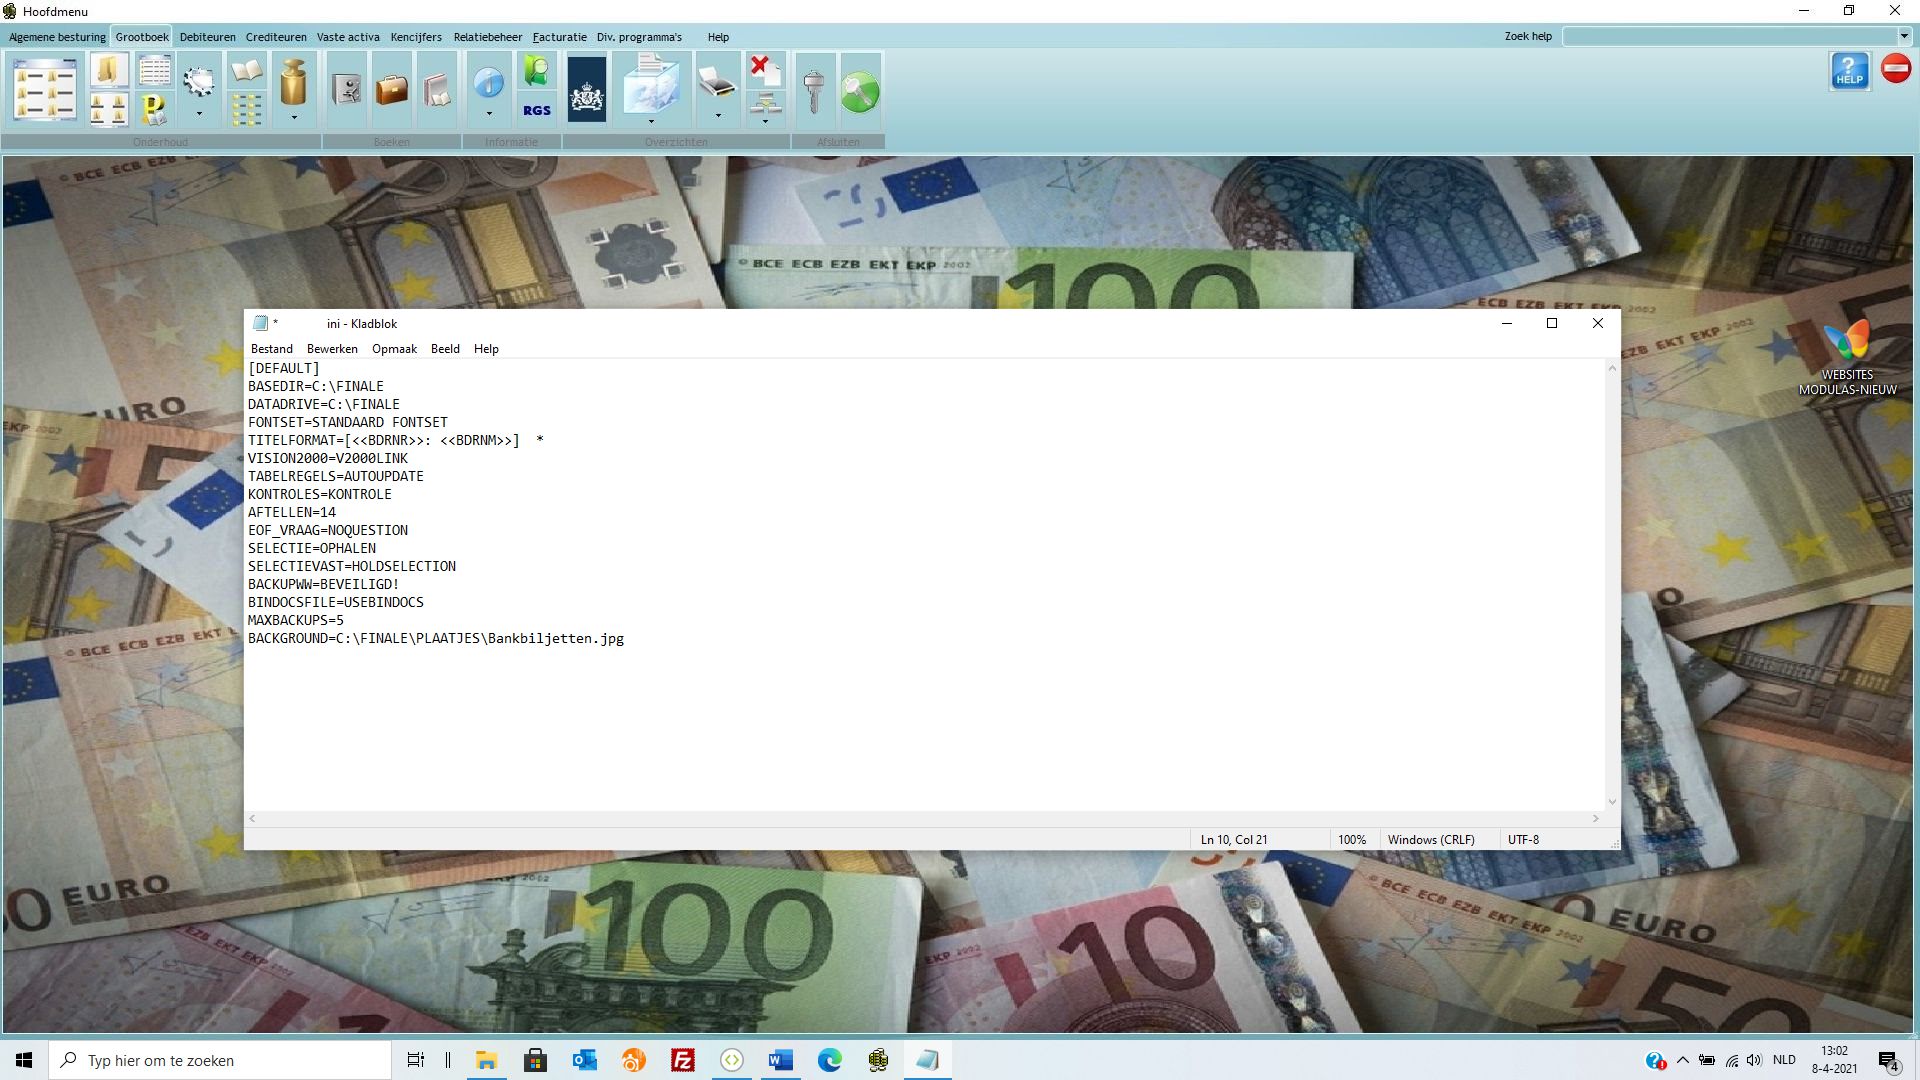Screen dimensions: 1920x1080
Task: Click Kladblok vertical scrollbar down arrow
Action: point(1611,801)
